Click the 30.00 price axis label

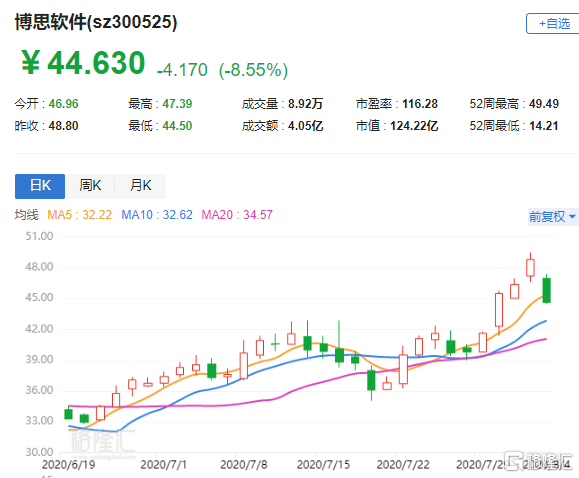click(39, 452)
